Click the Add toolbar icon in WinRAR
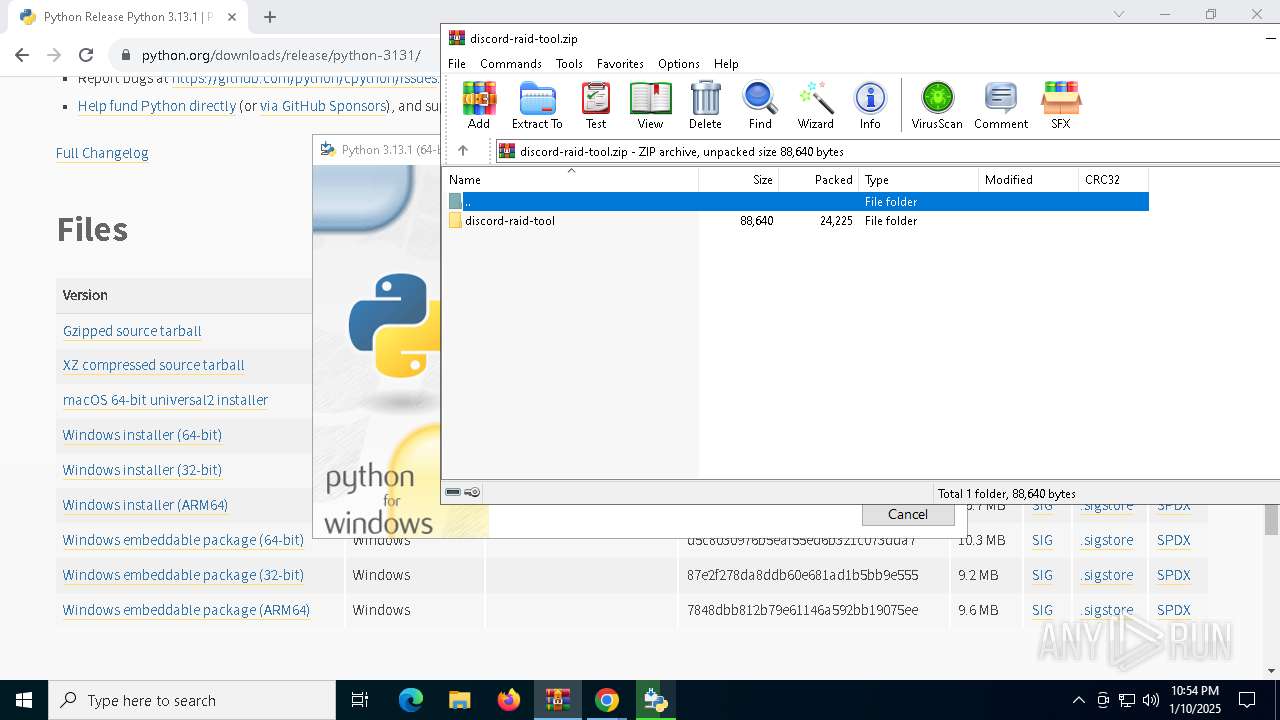This screenshot has width=1280, height=720. (x=479, y=106)
